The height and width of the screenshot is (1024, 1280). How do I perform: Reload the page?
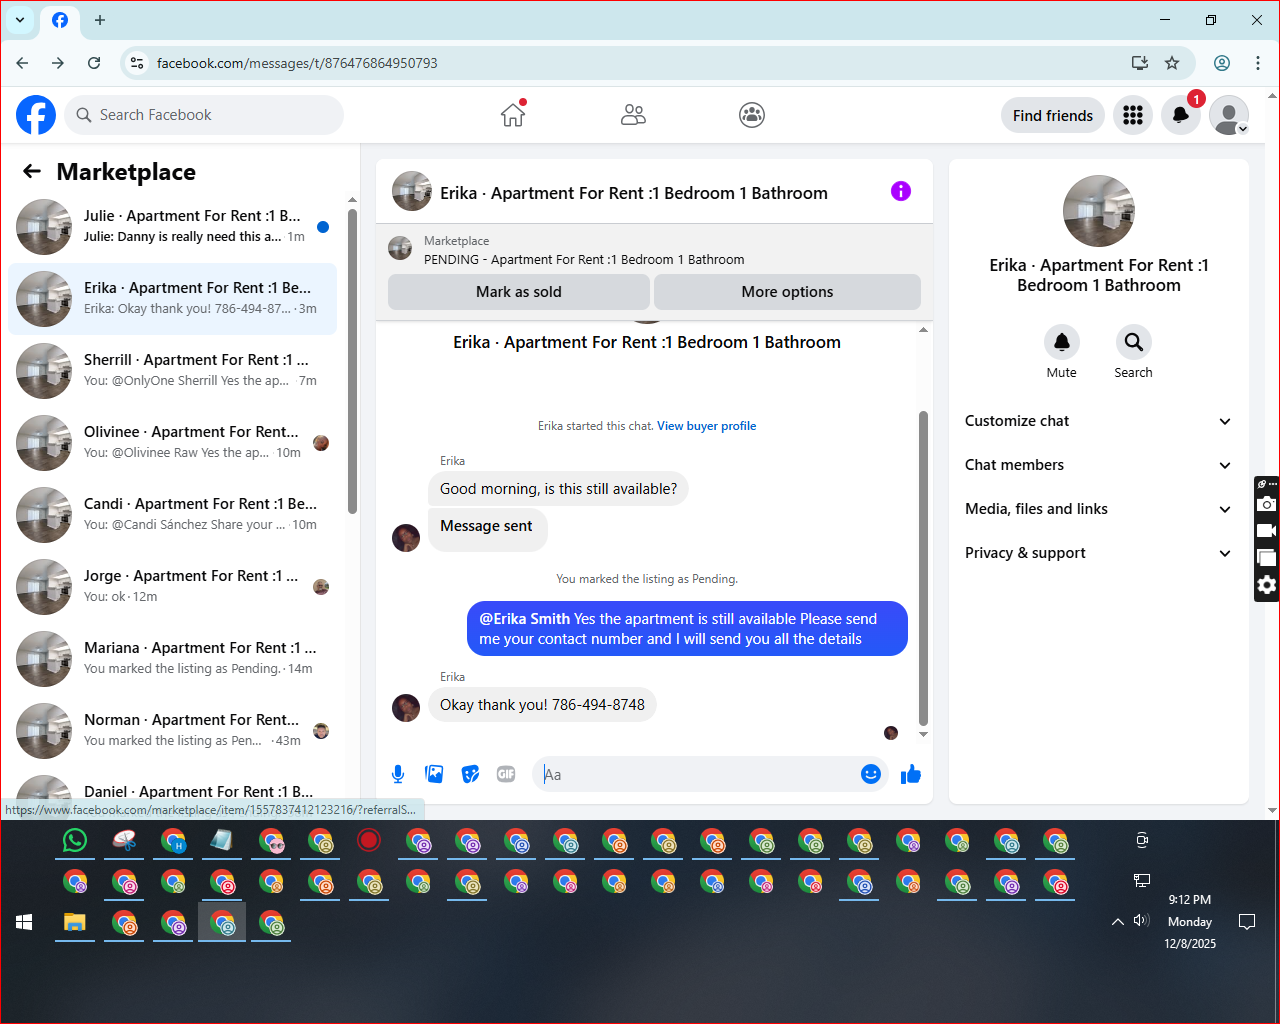point(94,63)
